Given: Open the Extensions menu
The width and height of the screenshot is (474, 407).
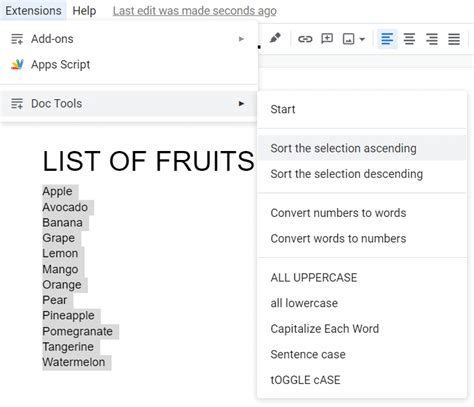Looking at the screenshot, I should [x=33, y=11].
